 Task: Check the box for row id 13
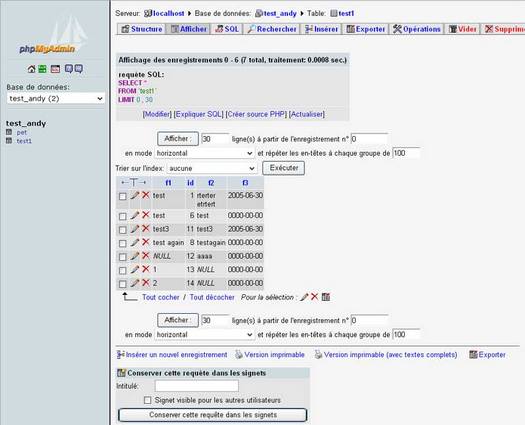tap(123, 270)
